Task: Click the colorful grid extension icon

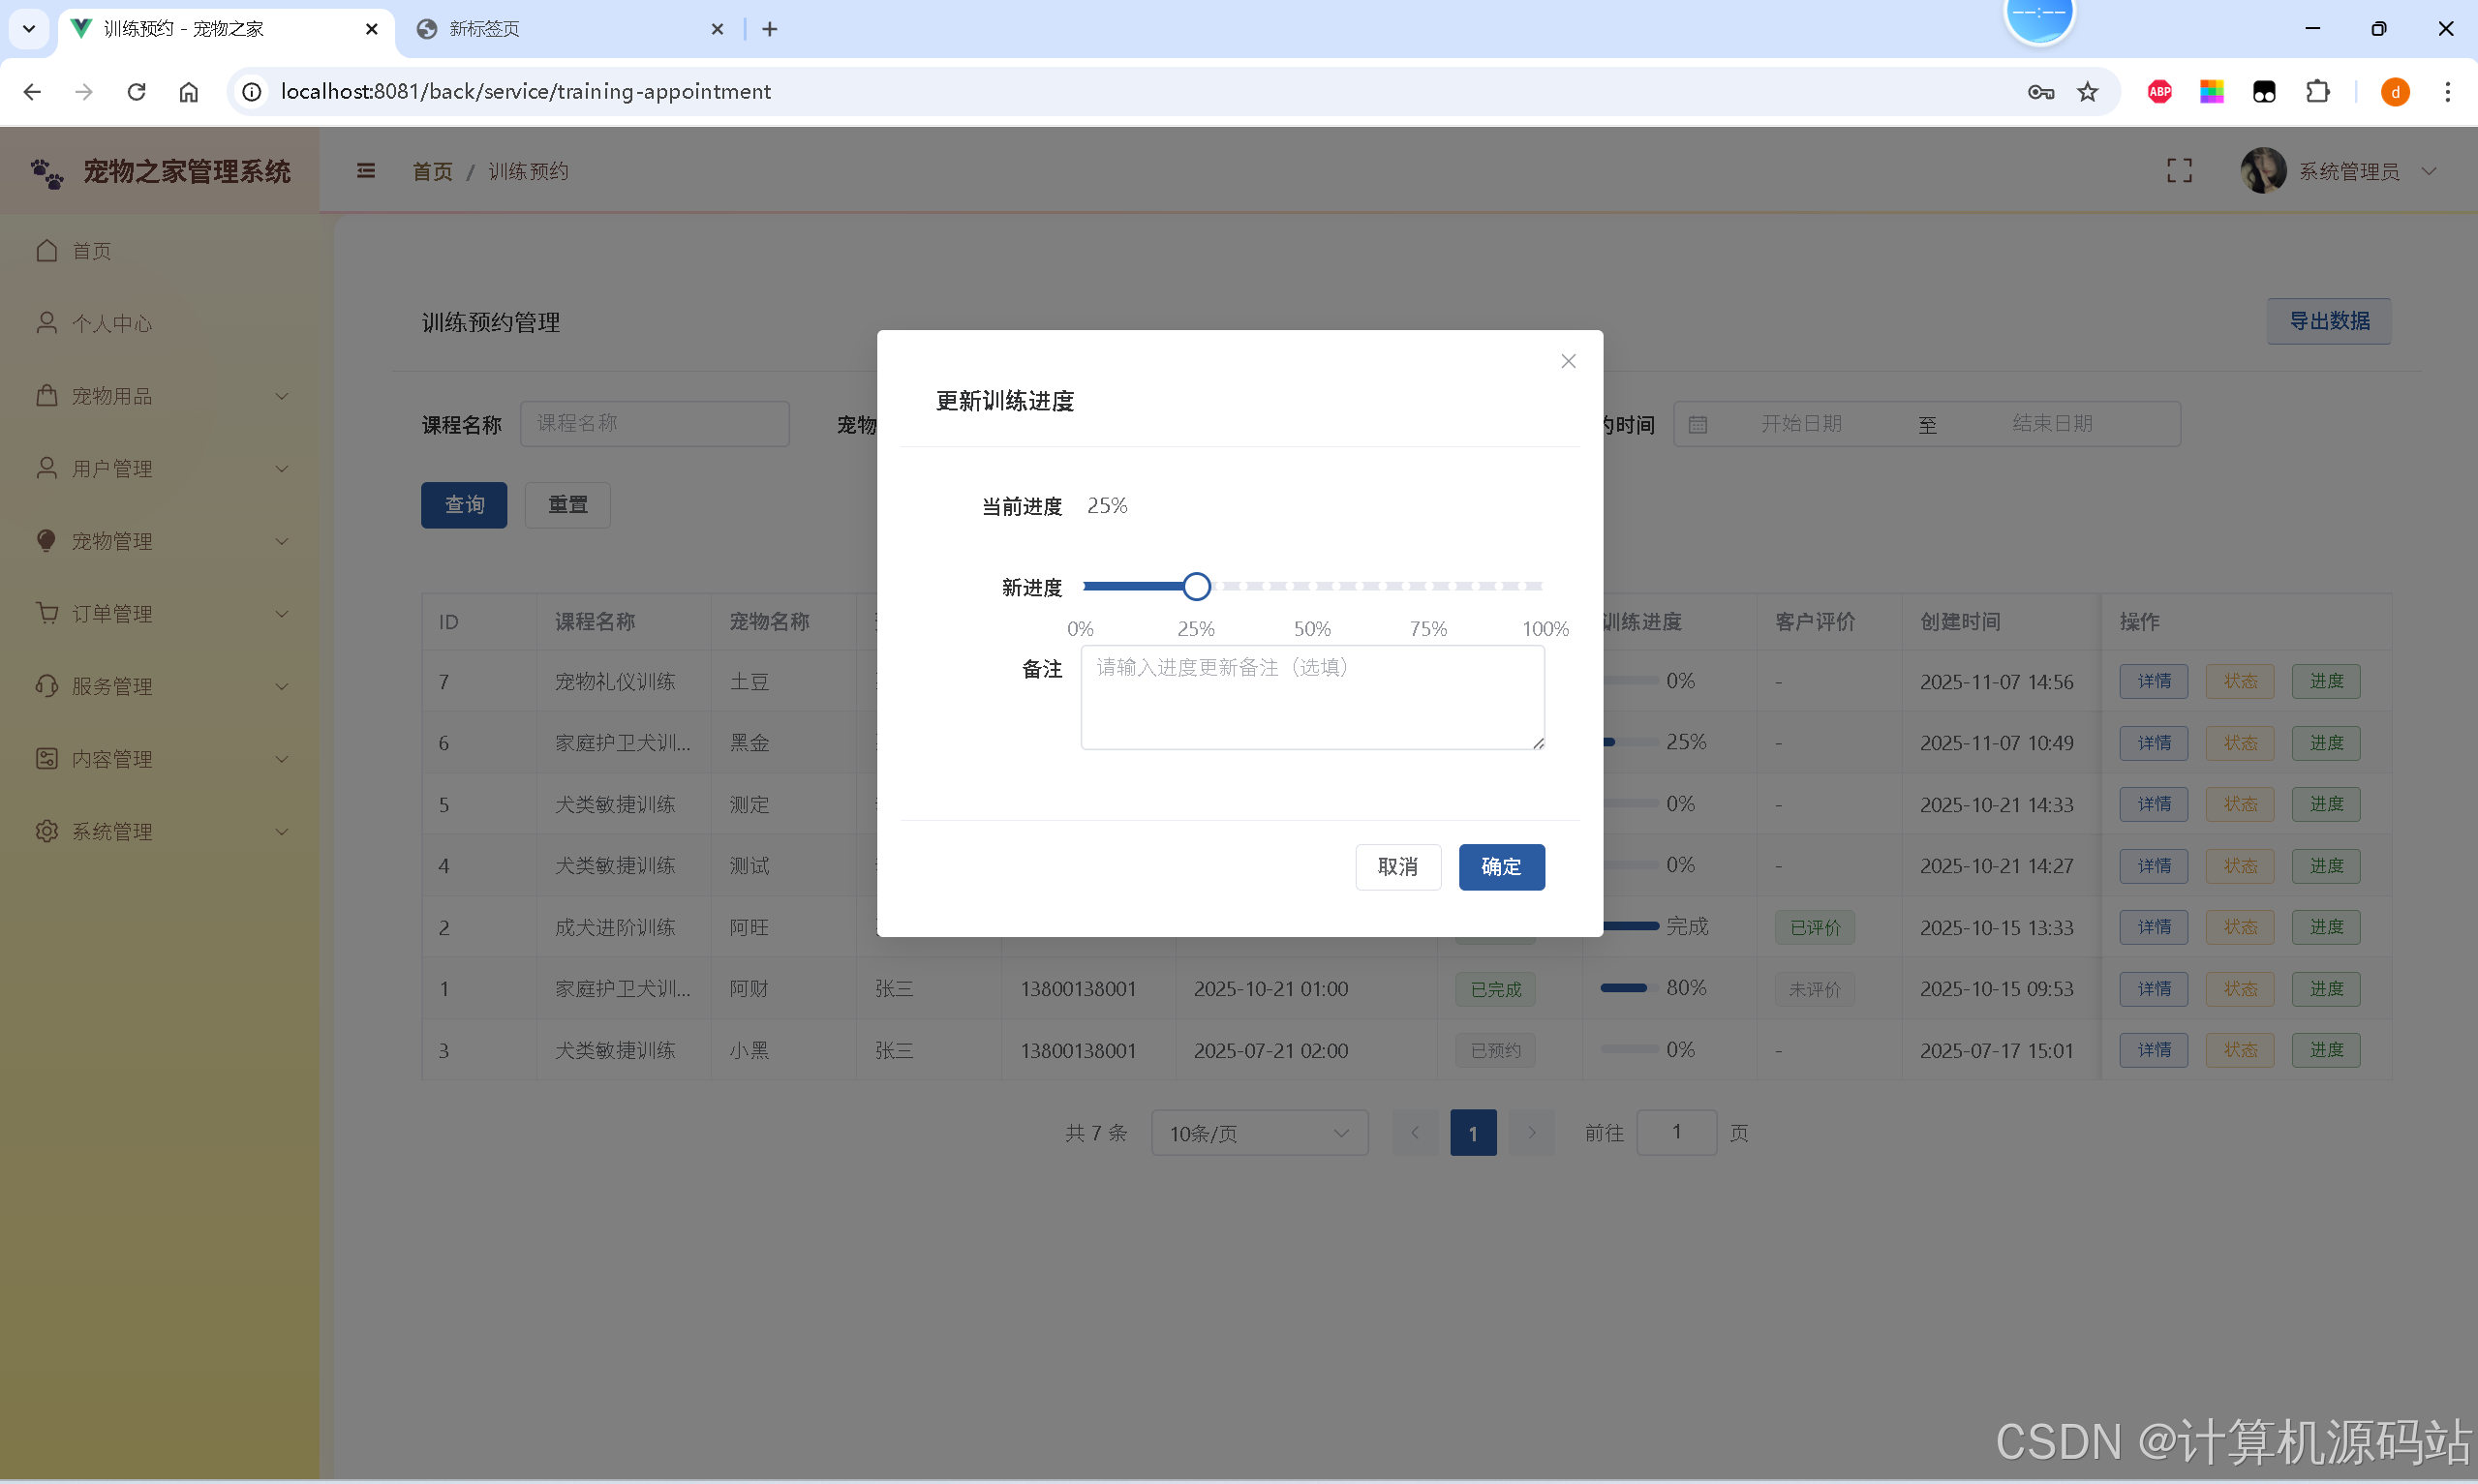Action: coord(2211,92)
